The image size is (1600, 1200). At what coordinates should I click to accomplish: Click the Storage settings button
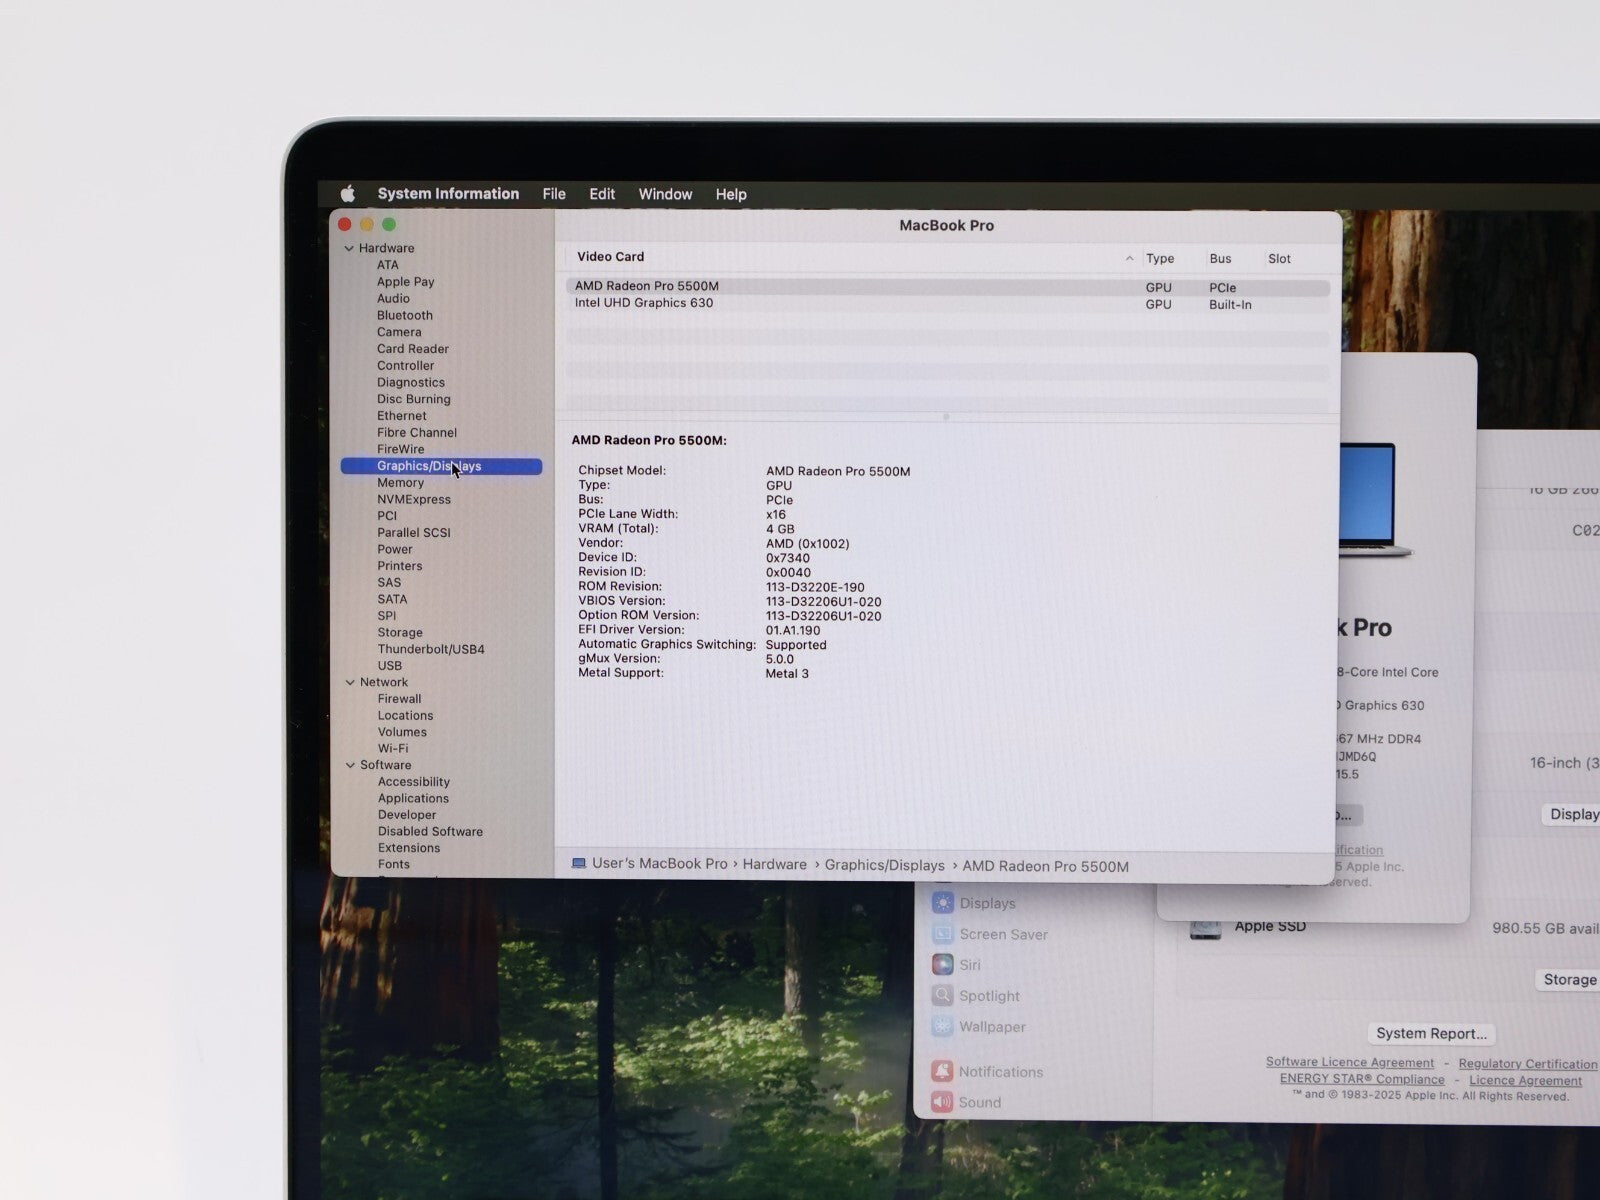[x=1569, y=980]
